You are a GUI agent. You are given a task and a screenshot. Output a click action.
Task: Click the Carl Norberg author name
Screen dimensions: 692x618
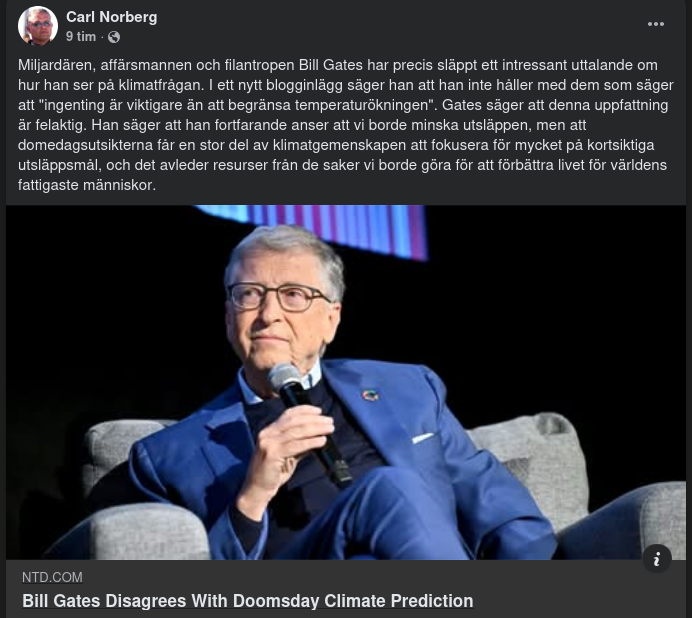coord(112,17)
